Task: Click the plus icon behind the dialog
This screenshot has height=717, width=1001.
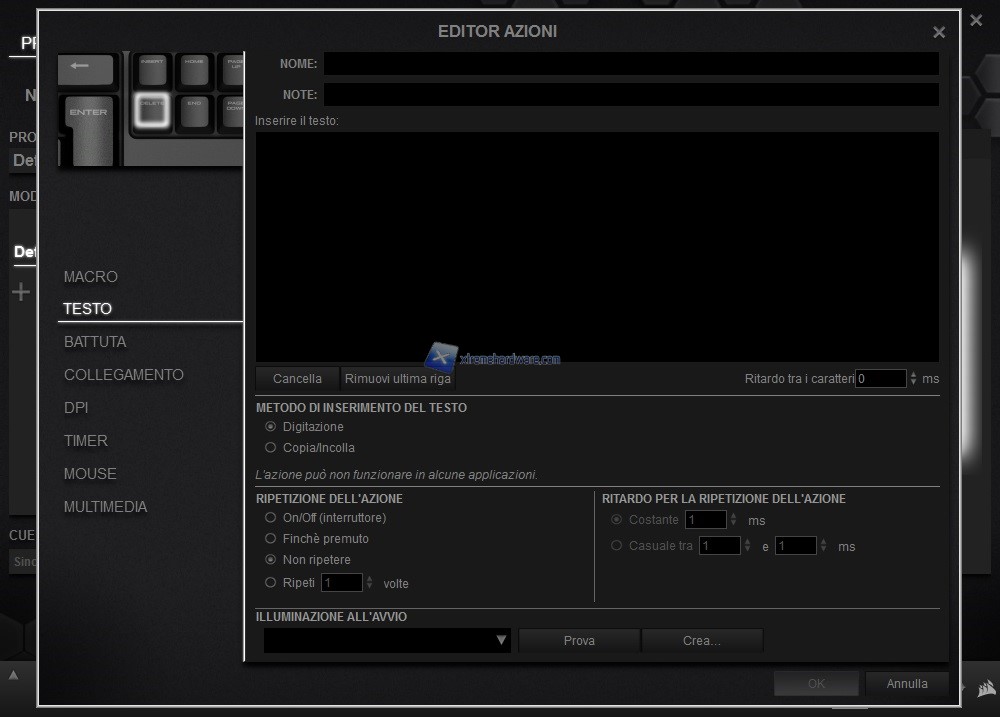Action: click(21, 292)
